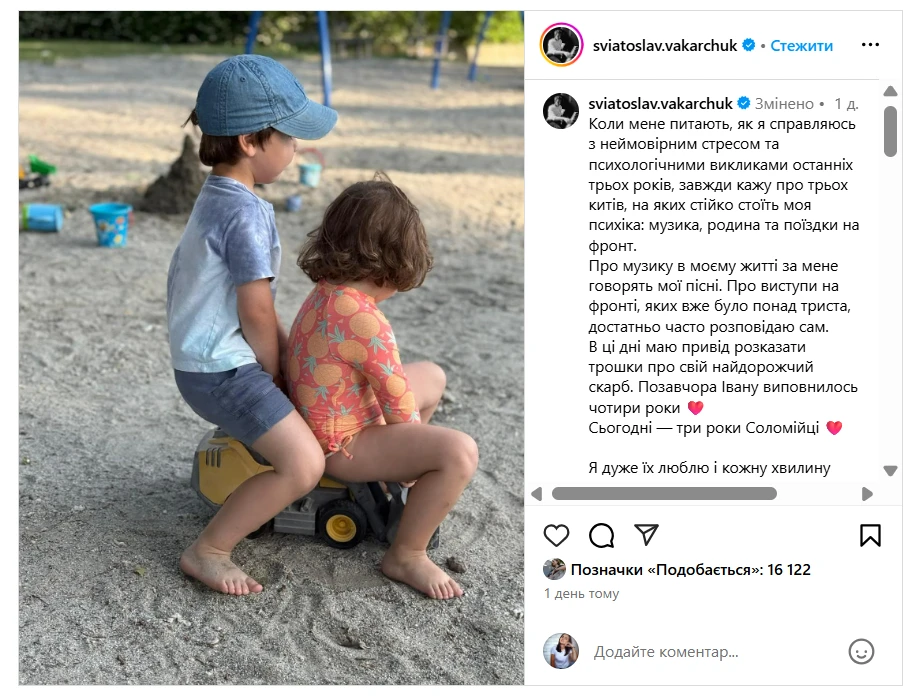The height and width of the screenshot is (700, 922).
Task: Click the verified badge in post header
Action: (749, 45)
